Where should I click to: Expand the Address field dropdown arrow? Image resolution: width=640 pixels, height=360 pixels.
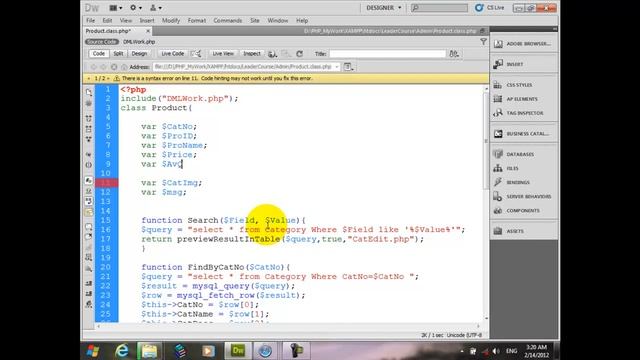point(337,67)
